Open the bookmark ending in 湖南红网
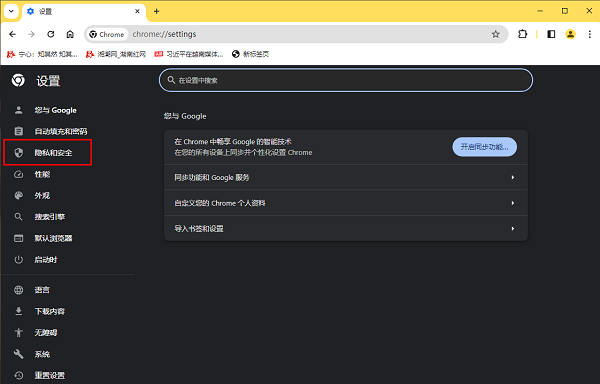The width and height of the screenshot is (600, 384). pos(116,54)
